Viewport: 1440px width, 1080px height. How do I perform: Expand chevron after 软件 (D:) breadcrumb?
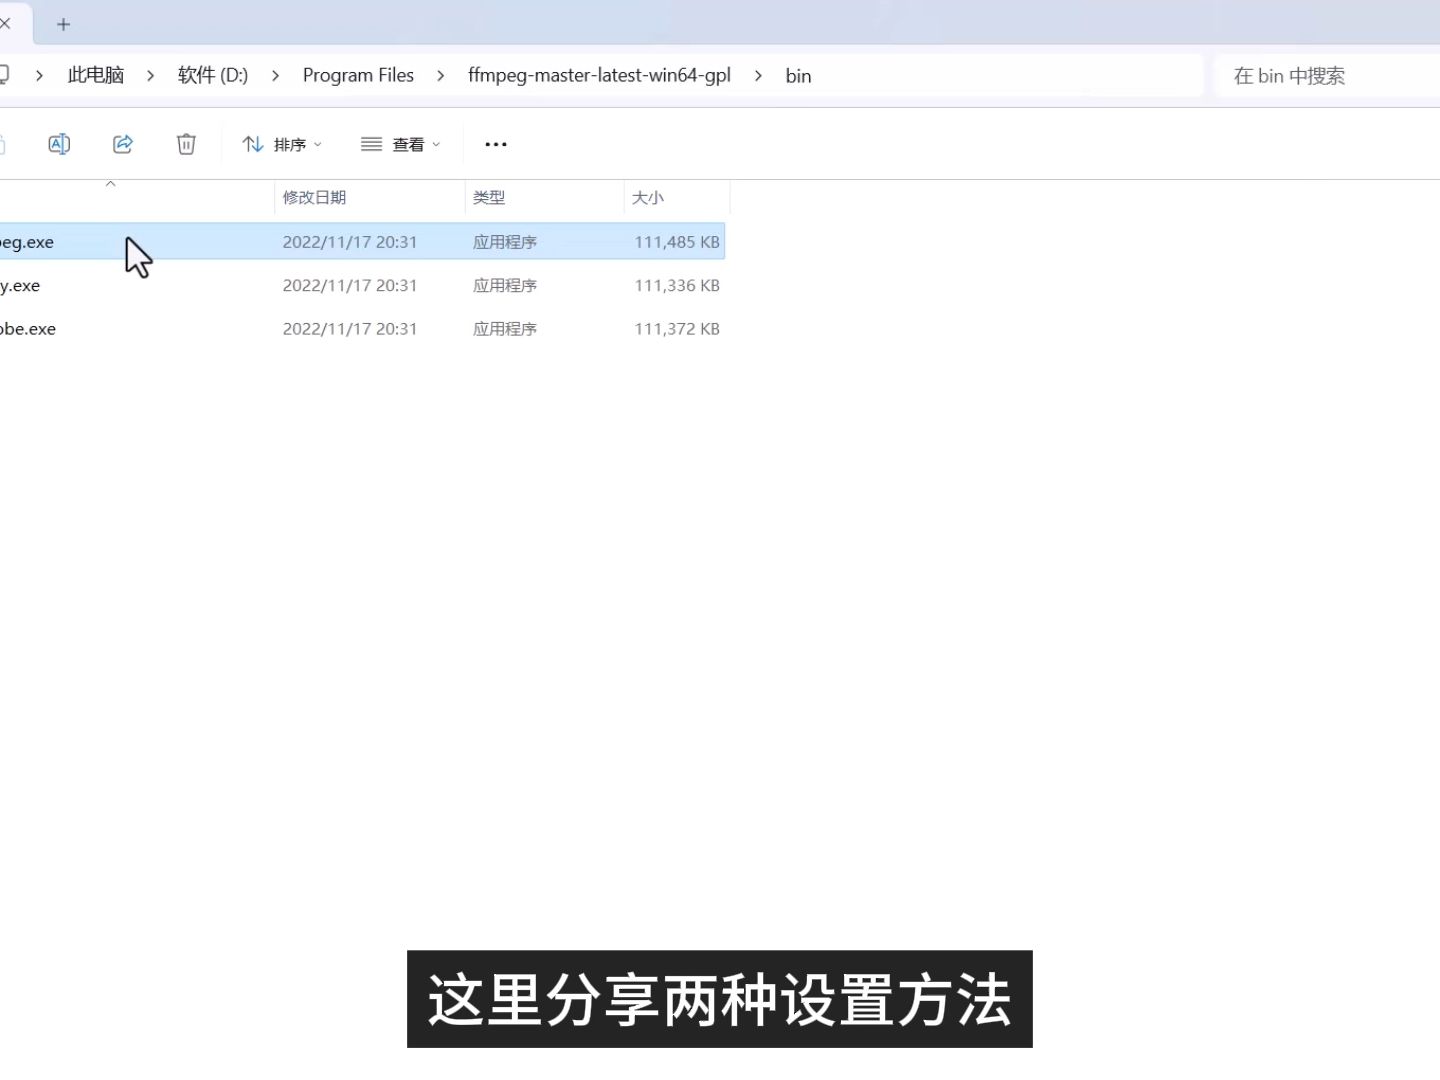click(276, 75)
